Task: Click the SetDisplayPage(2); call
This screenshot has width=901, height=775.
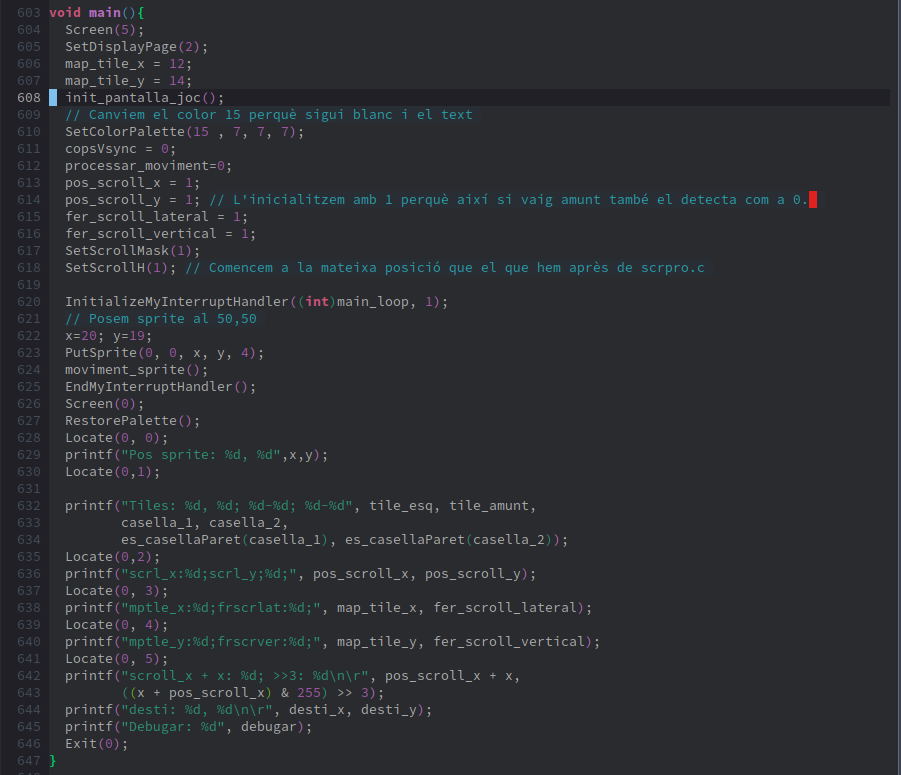Action: click(136, 47)
